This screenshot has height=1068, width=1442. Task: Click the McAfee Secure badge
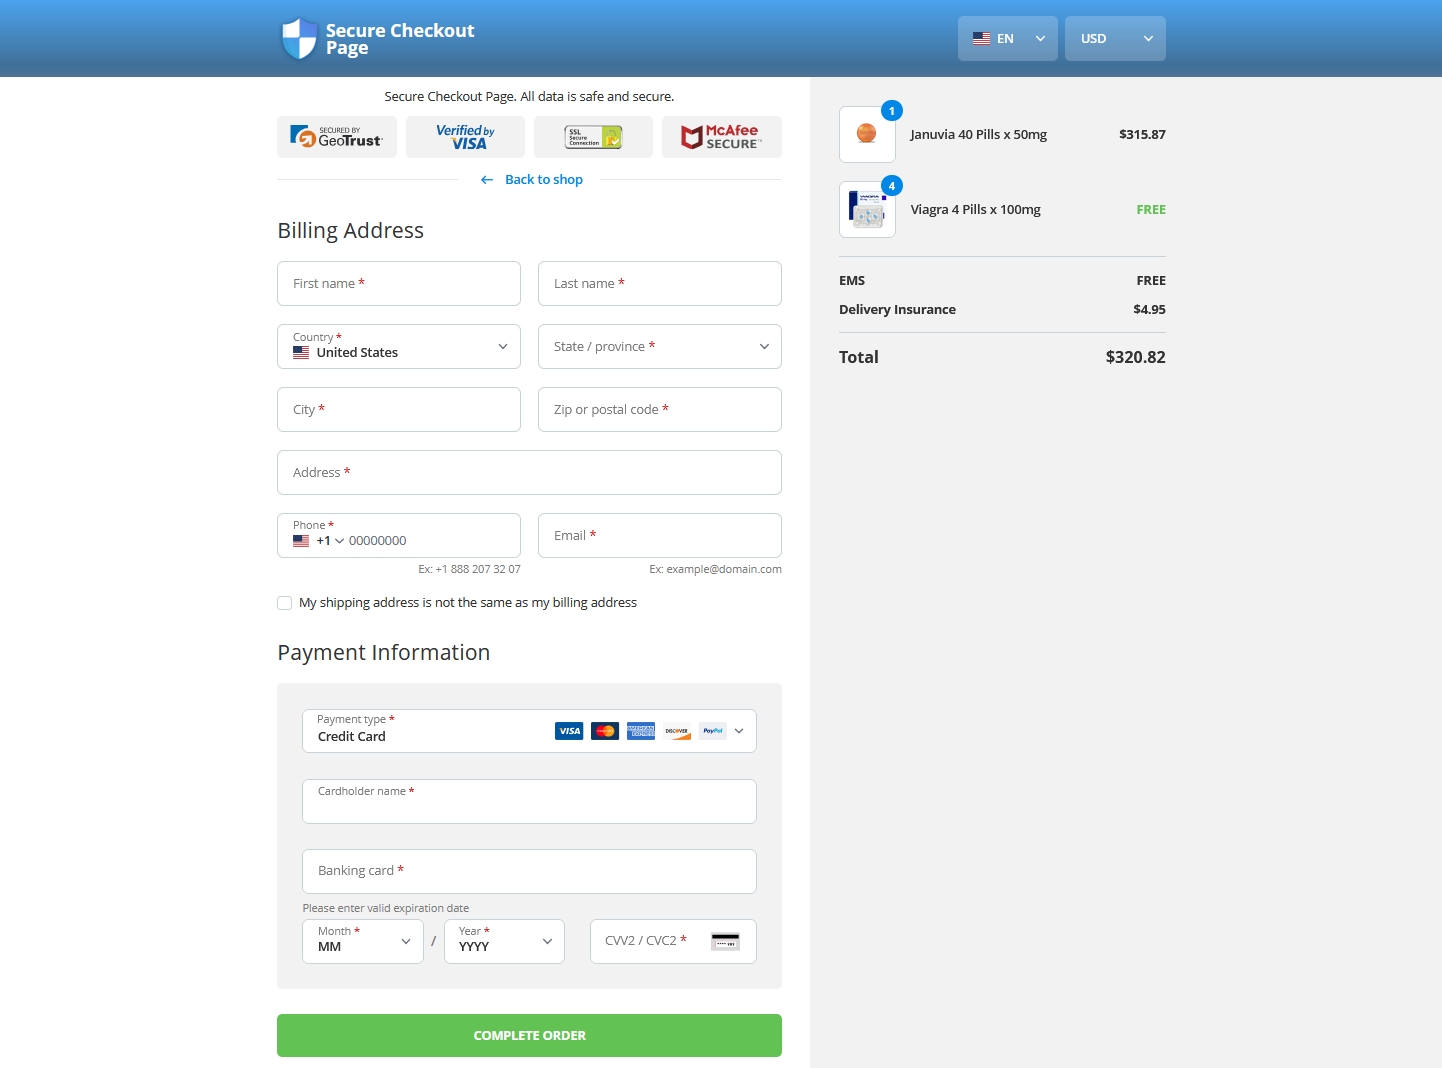[722, 137]
